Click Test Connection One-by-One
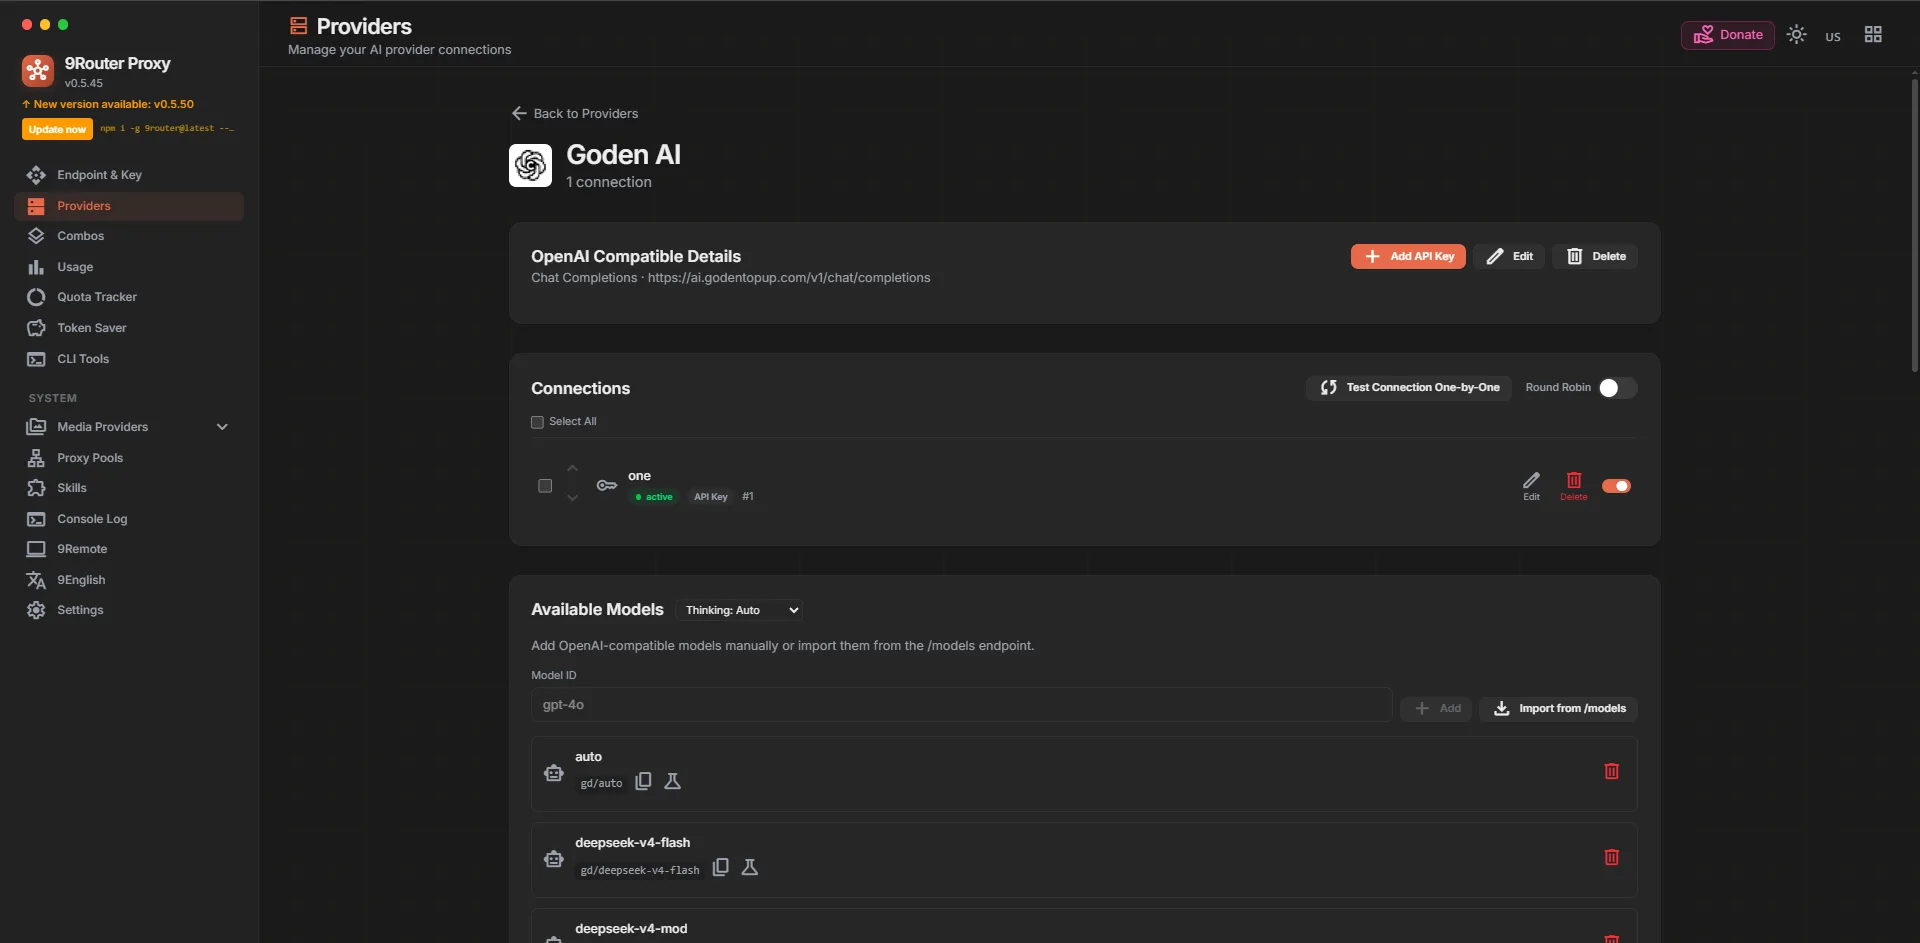1920x943 pixels. (1408, 387)
